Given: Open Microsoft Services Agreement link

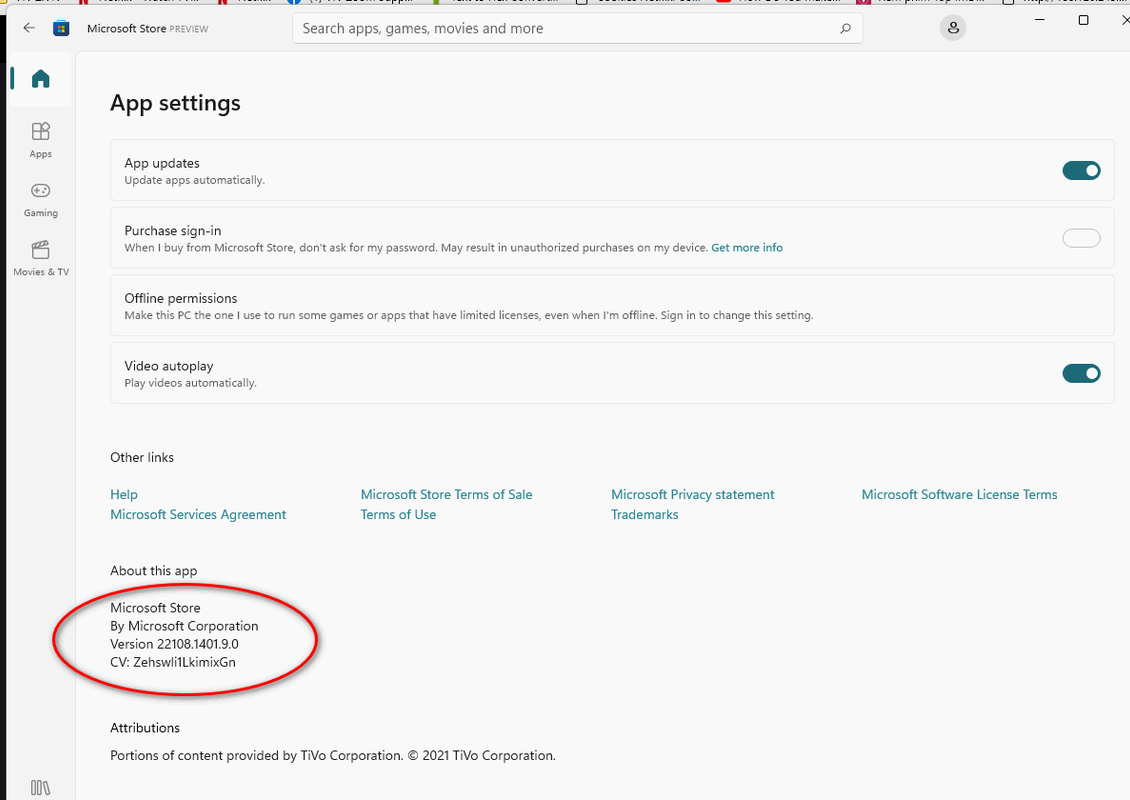Looking at the screenshot, I should click(x=198, y=515).
